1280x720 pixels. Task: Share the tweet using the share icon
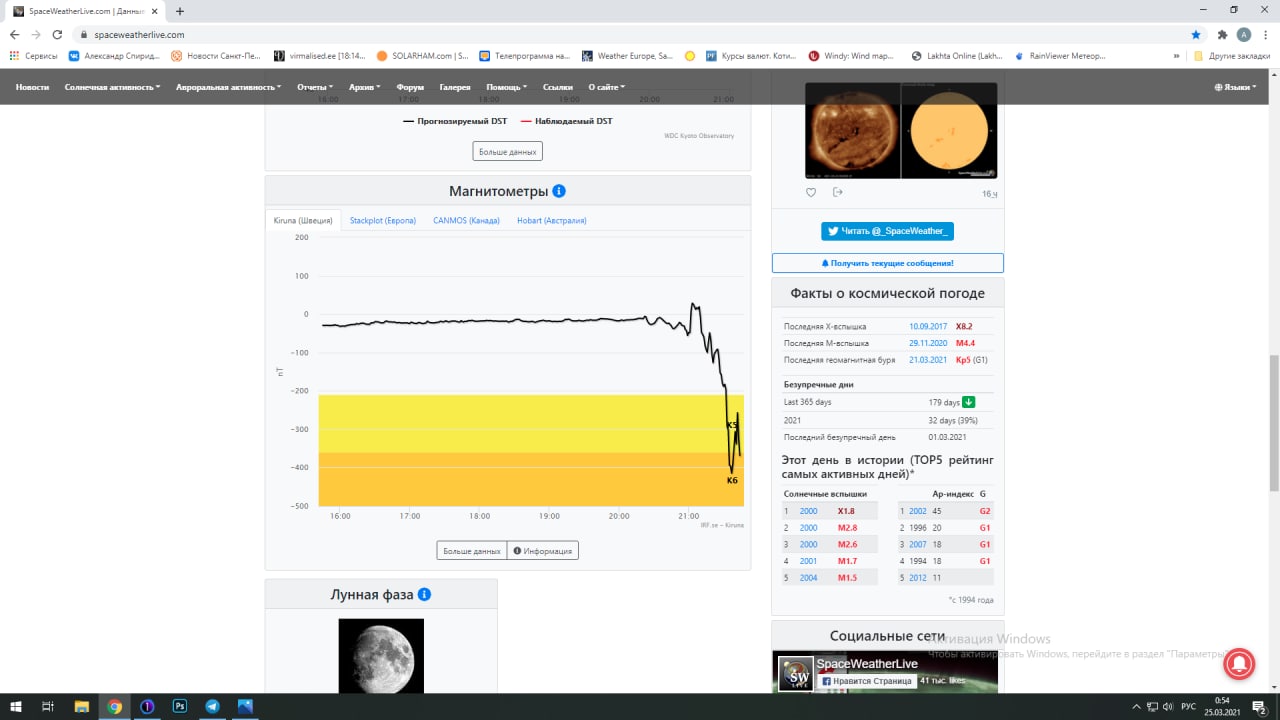coord(838,193)
